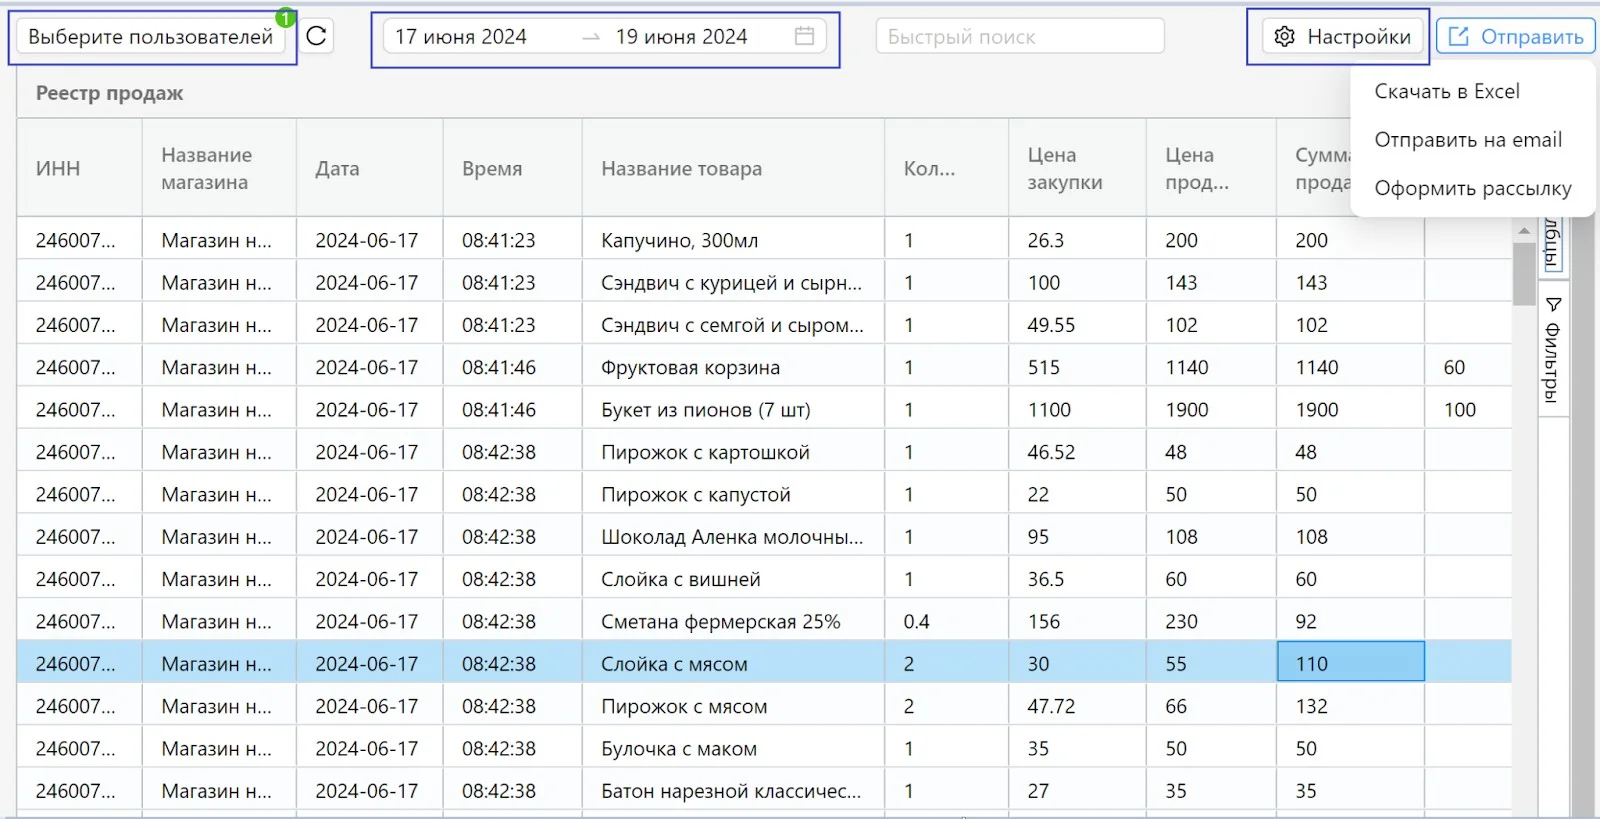Click the start date 17 июня 2024
The width and height of the screenshot is (1600, 819).
coord(460,37)
